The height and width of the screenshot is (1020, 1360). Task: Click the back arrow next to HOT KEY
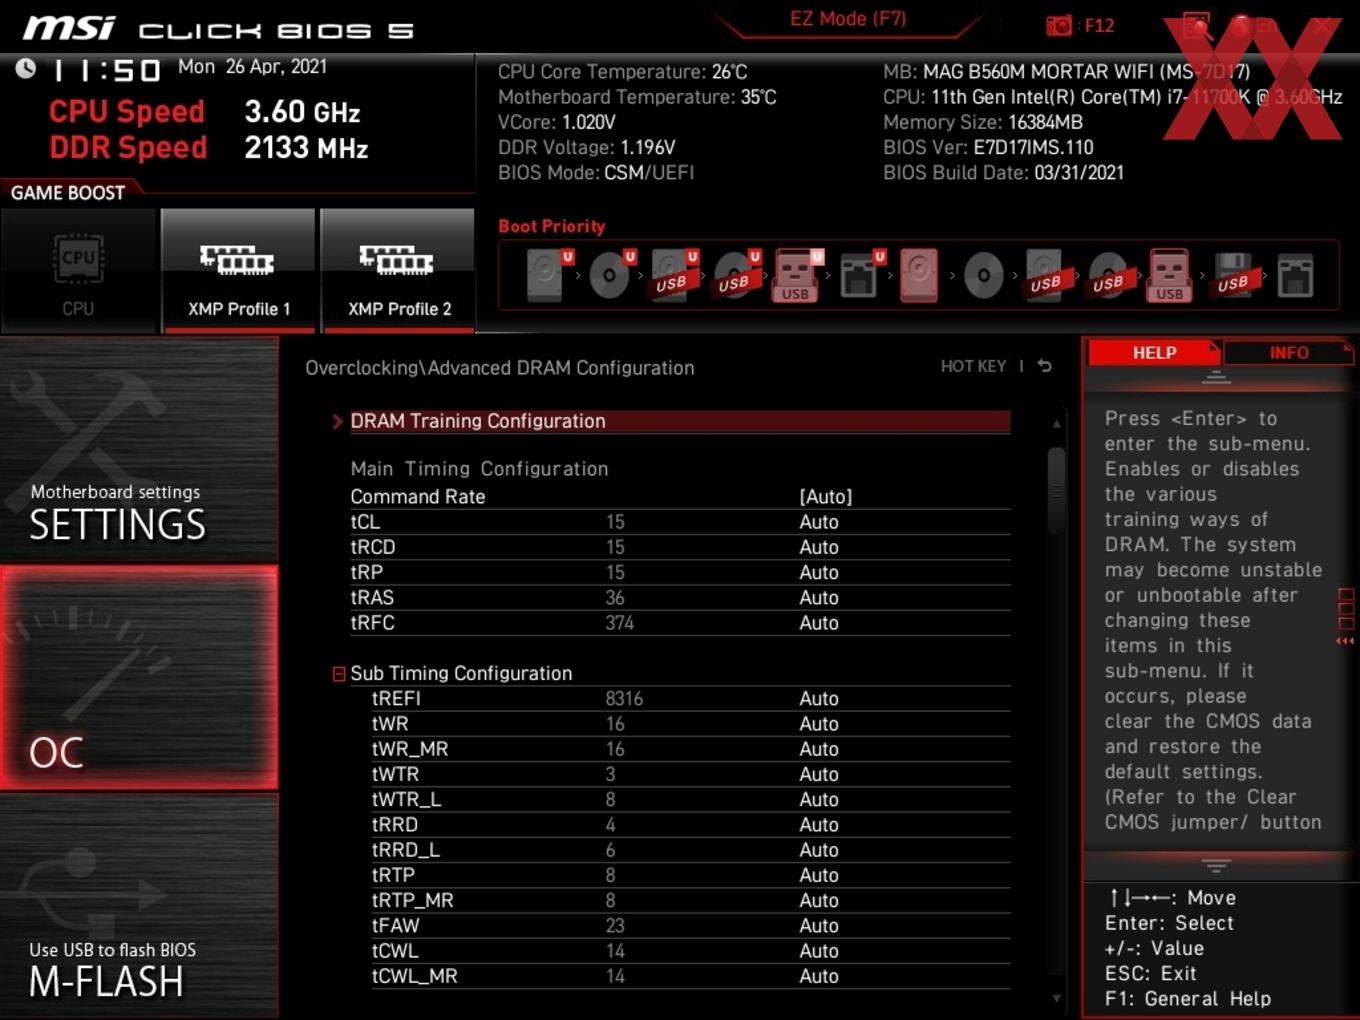[1044, 366]
